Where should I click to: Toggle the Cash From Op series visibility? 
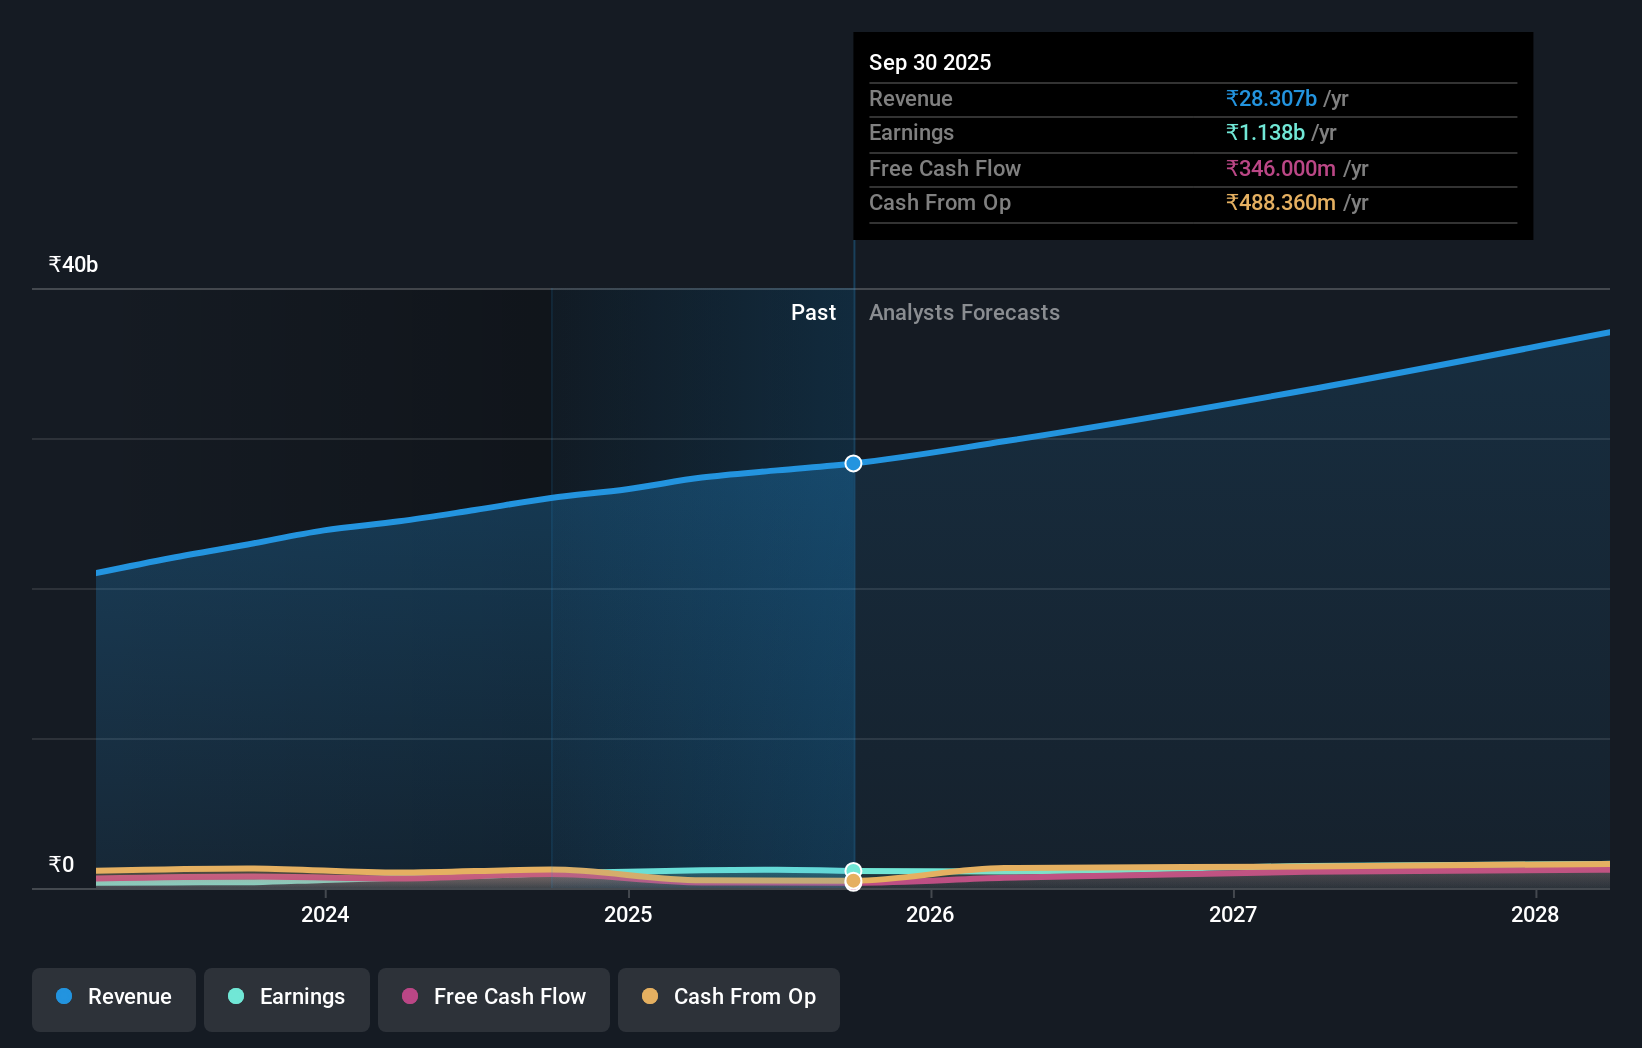(x=729, y=999)
